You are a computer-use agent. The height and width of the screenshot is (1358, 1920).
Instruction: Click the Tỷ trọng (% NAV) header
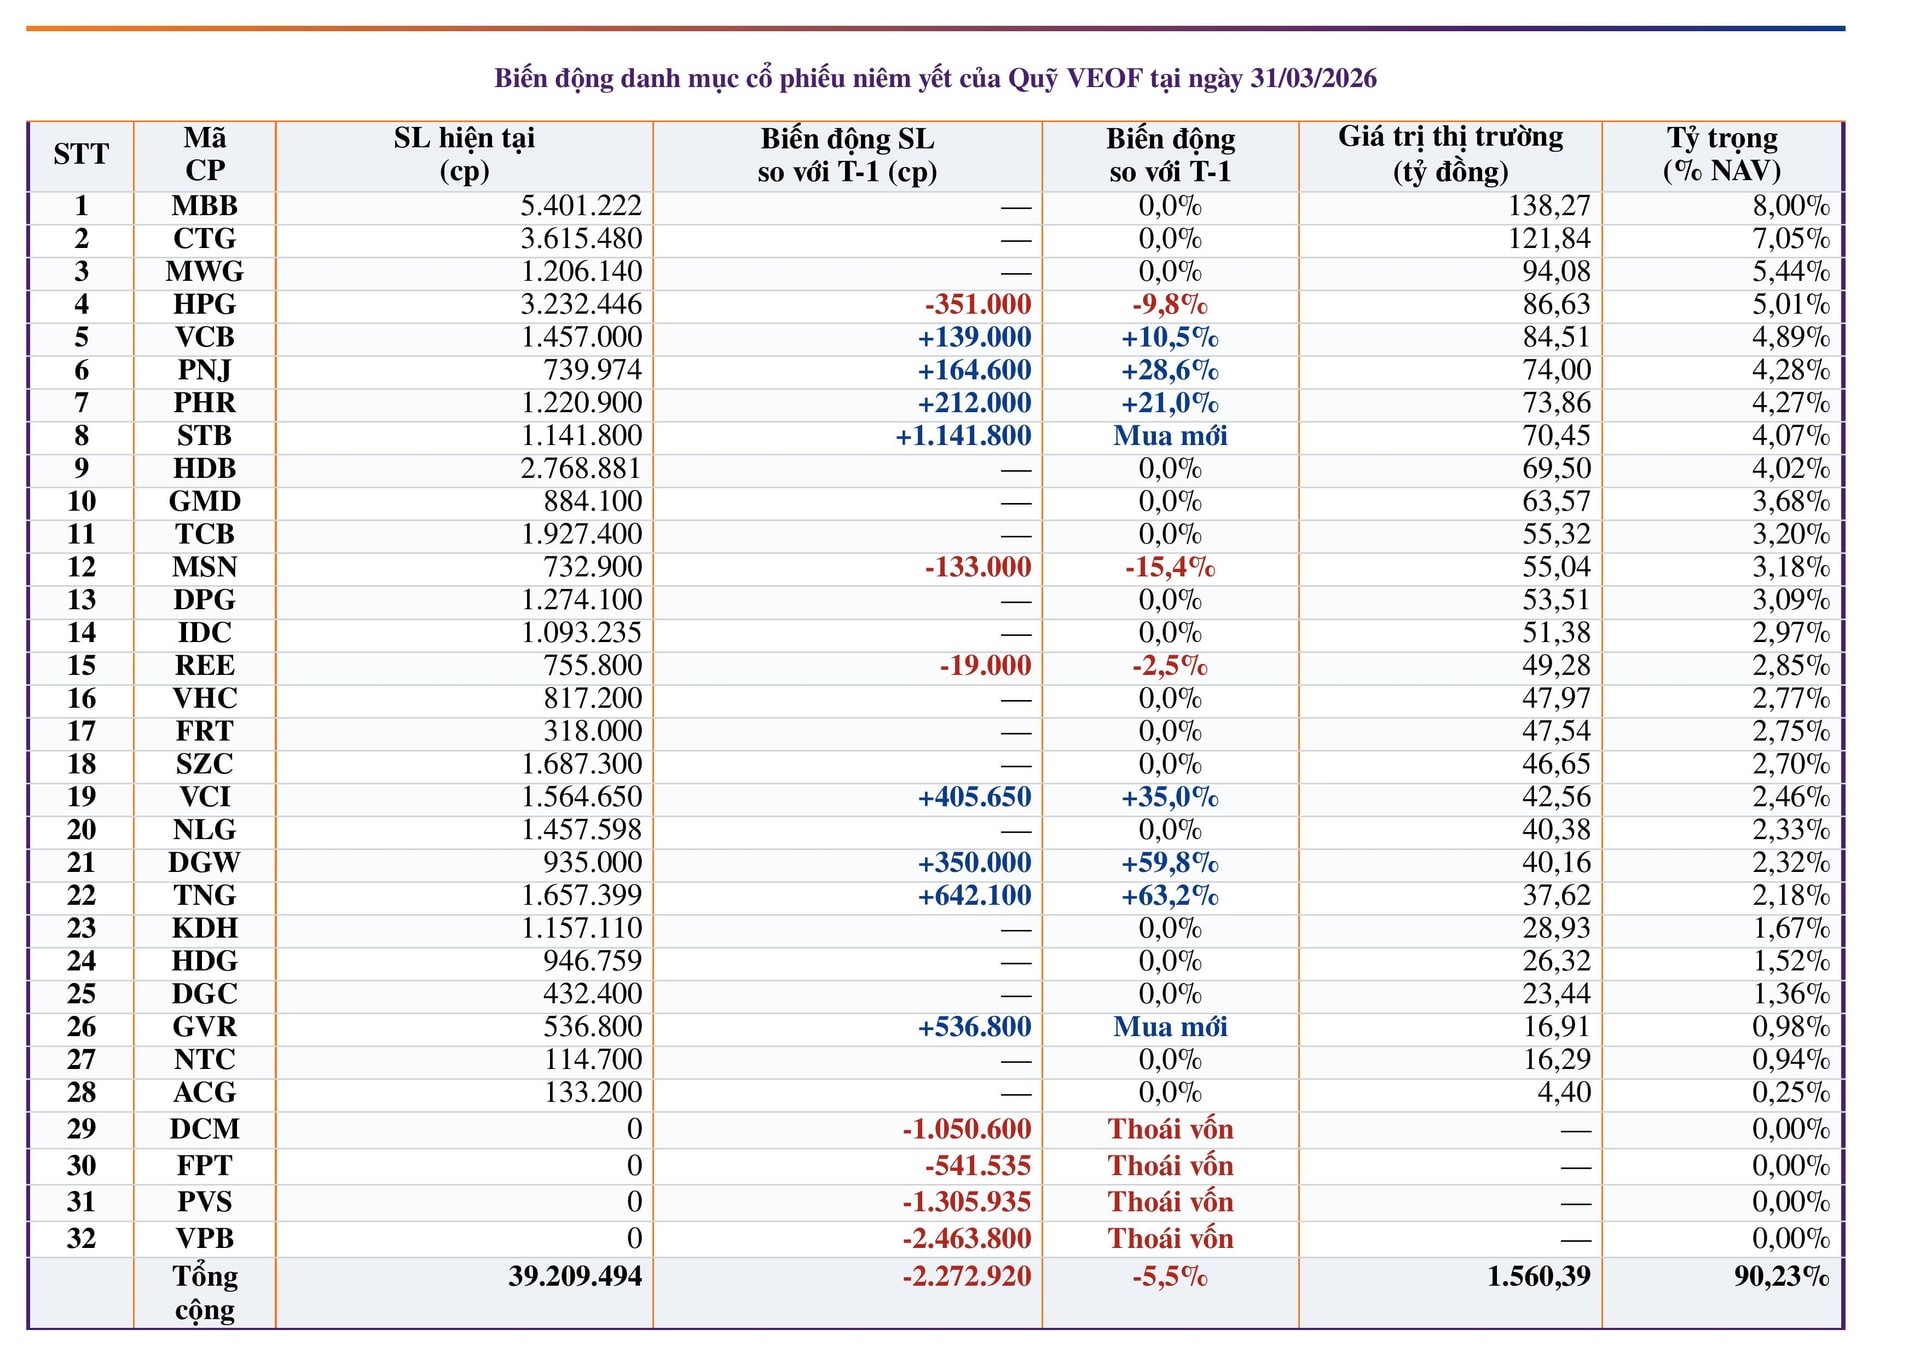1722,154
